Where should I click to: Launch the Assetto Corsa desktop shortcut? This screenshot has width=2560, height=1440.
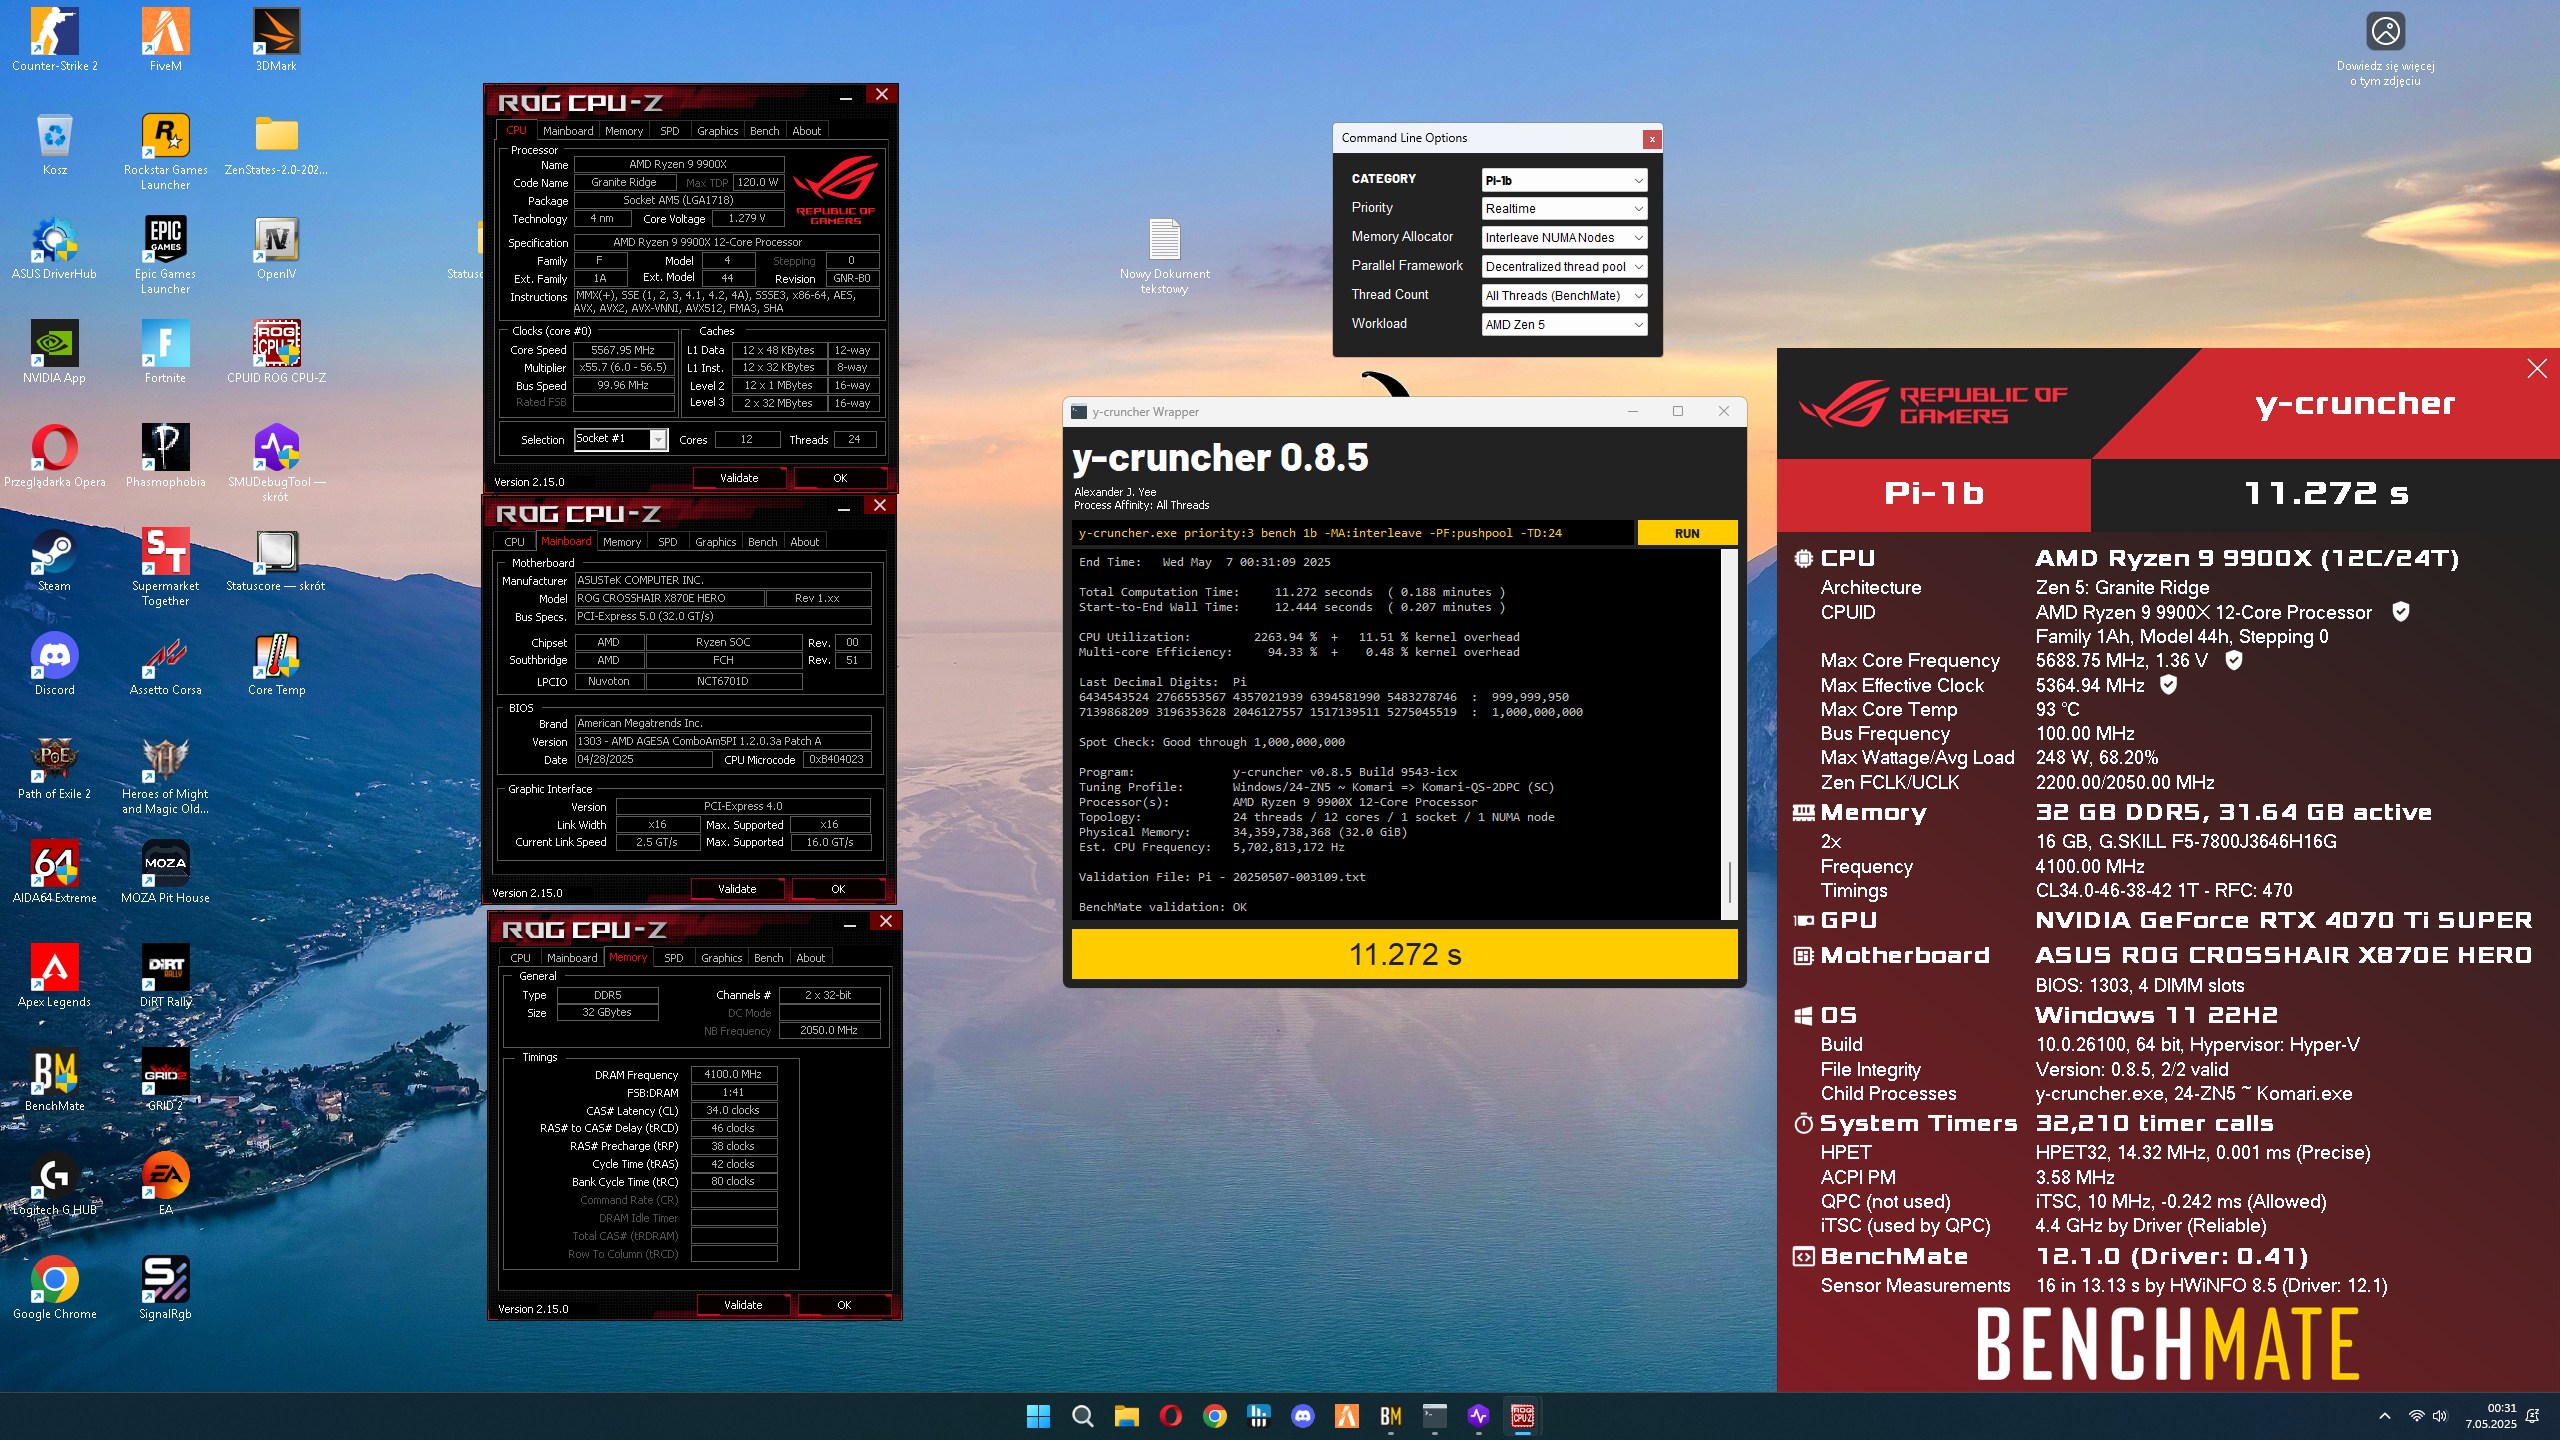point(165,664)
